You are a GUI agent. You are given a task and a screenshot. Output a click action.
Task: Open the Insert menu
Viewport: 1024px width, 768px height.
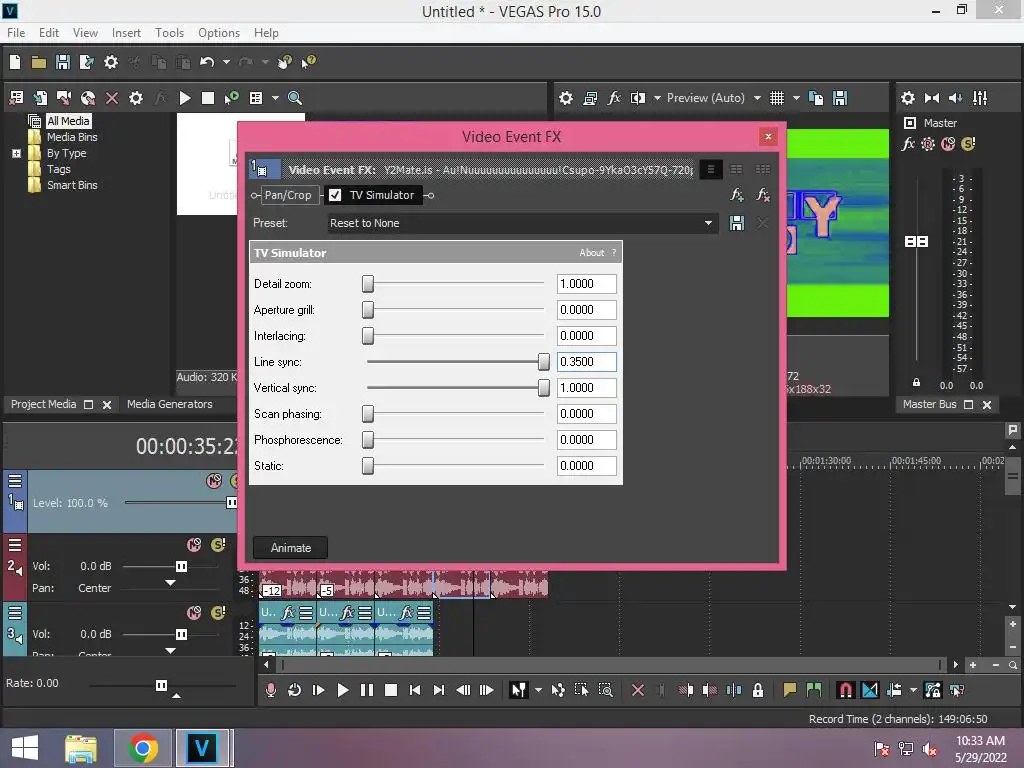pyautogui.click(x=126, y=33)
